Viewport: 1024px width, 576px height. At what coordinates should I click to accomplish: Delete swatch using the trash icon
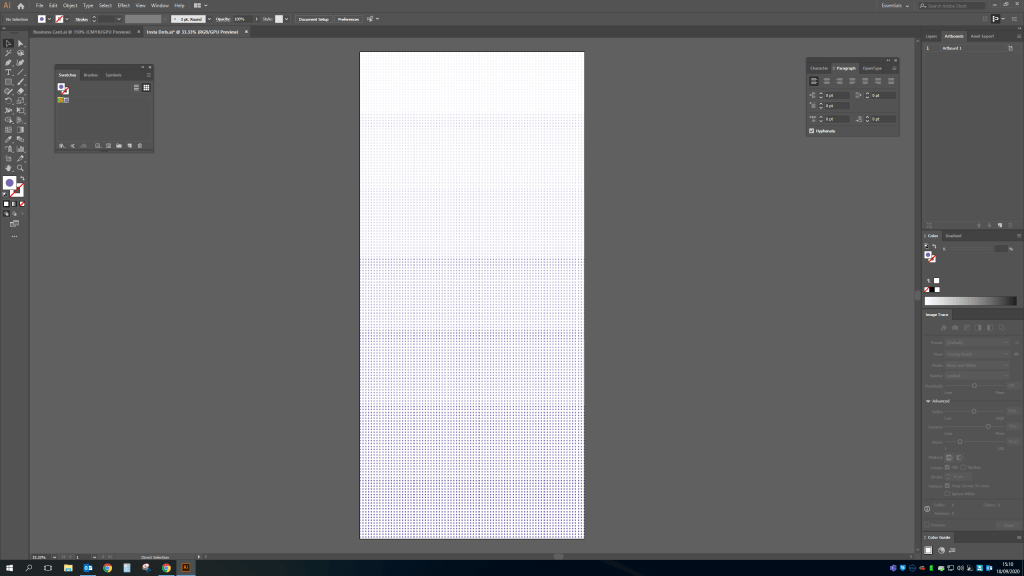pos(140,146)
